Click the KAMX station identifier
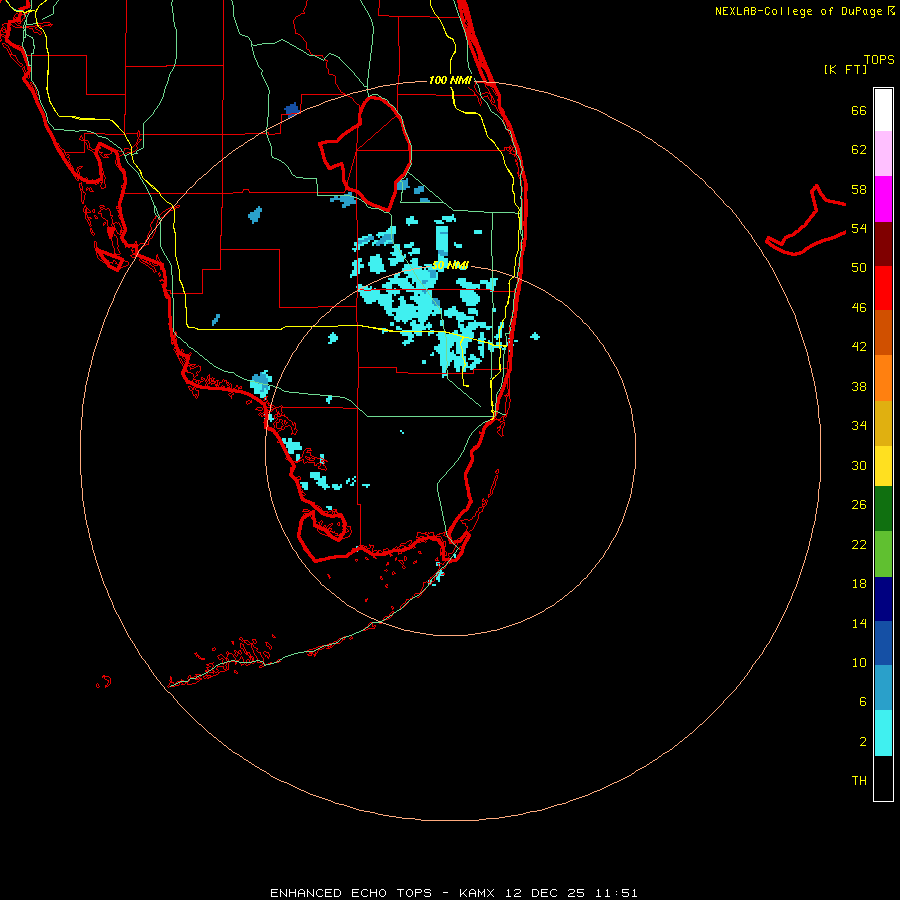900x900 pixels. pyautogui.click(x=479, y=893)
